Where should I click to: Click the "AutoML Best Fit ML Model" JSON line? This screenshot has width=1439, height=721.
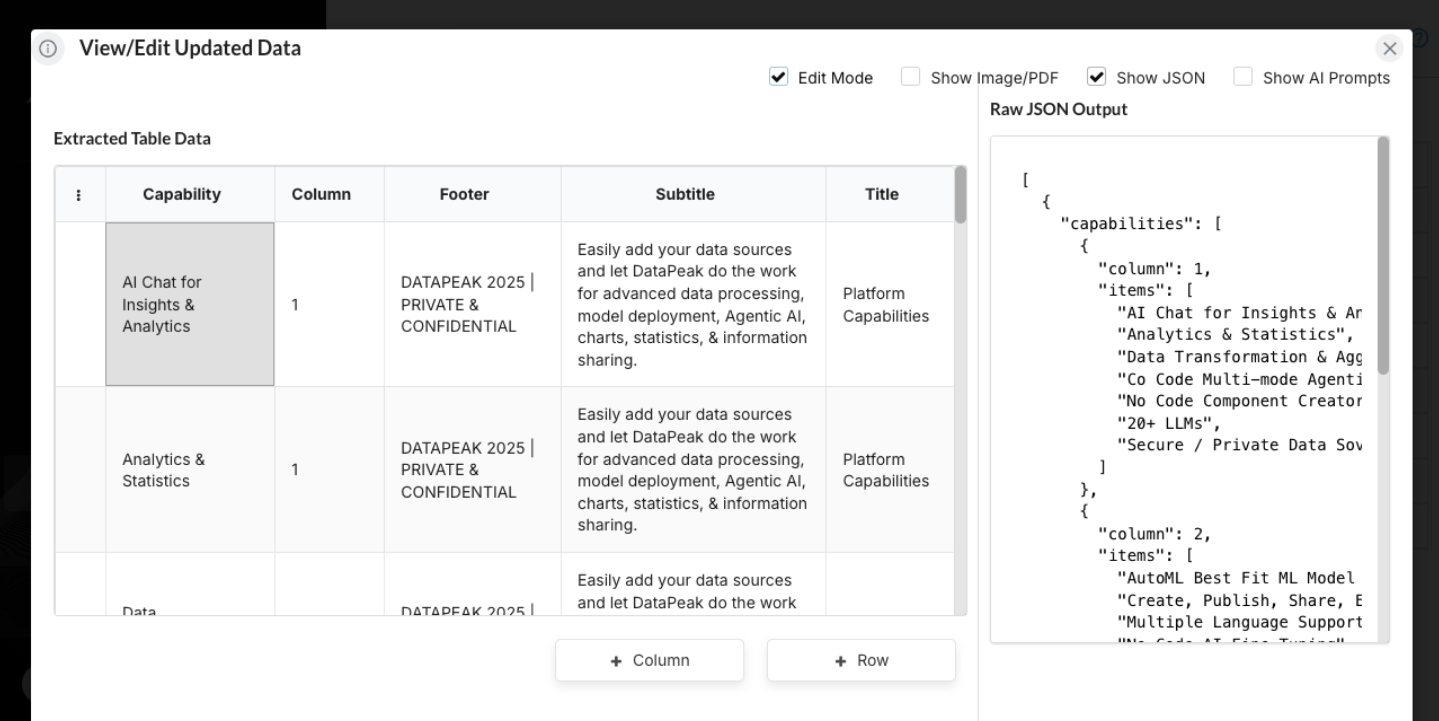pyautogui.click(x=1236, y=577)
